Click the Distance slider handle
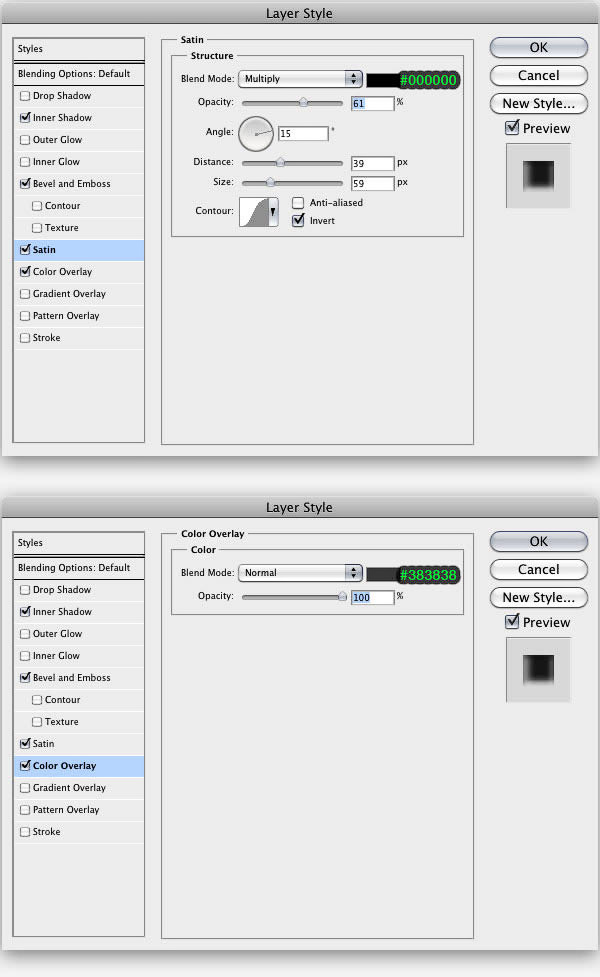Screen dimensions: 600x977 (x=280, y=163)
